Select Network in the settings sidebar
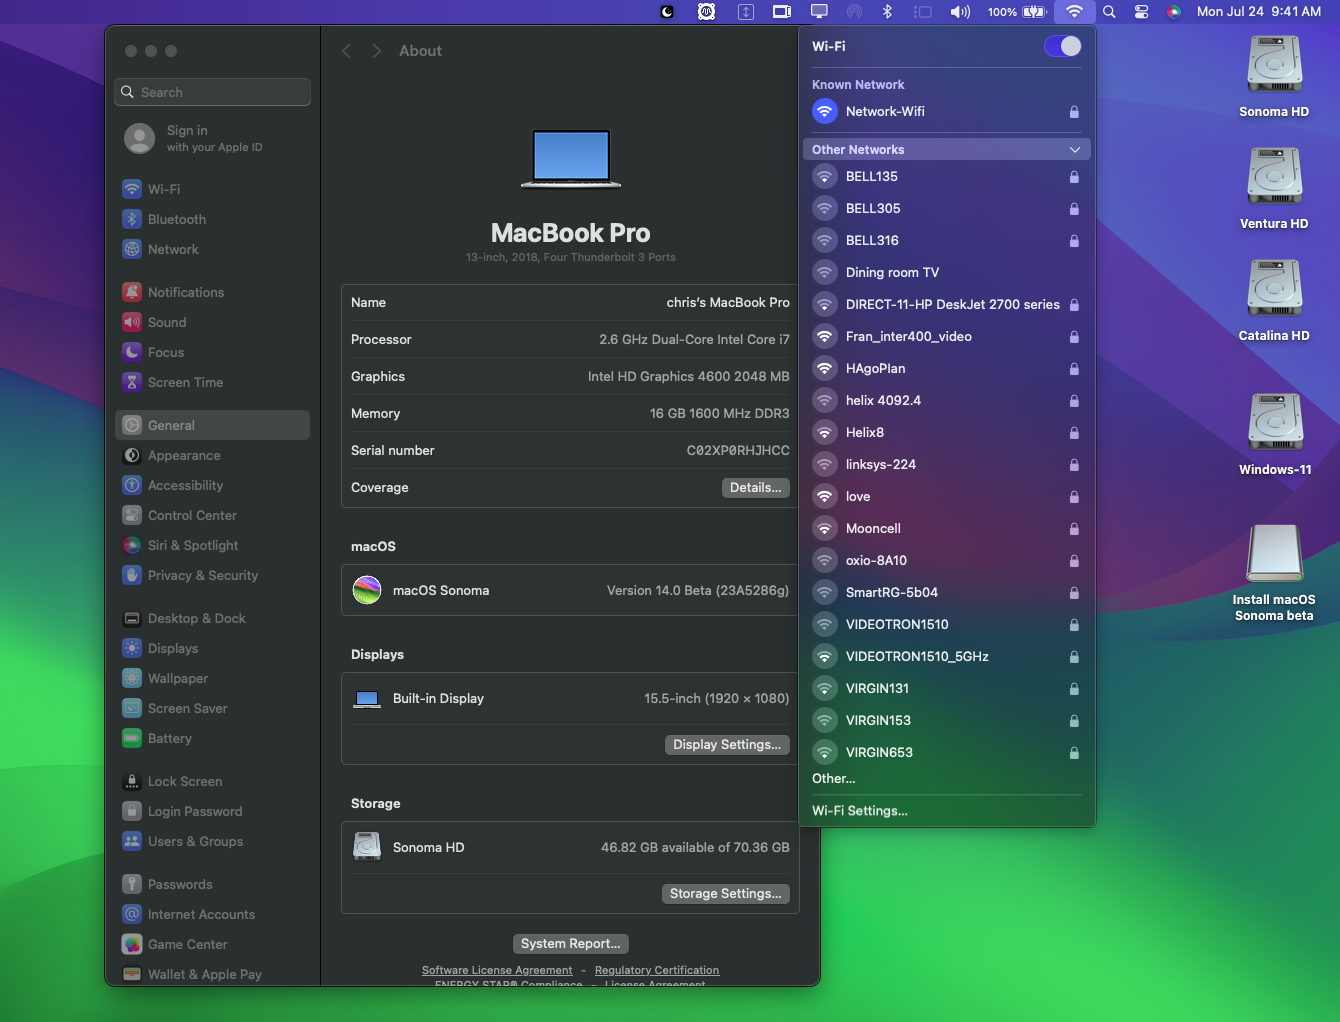The width and height of the screenshot is (1340, 1022). [x=212, y=249]
